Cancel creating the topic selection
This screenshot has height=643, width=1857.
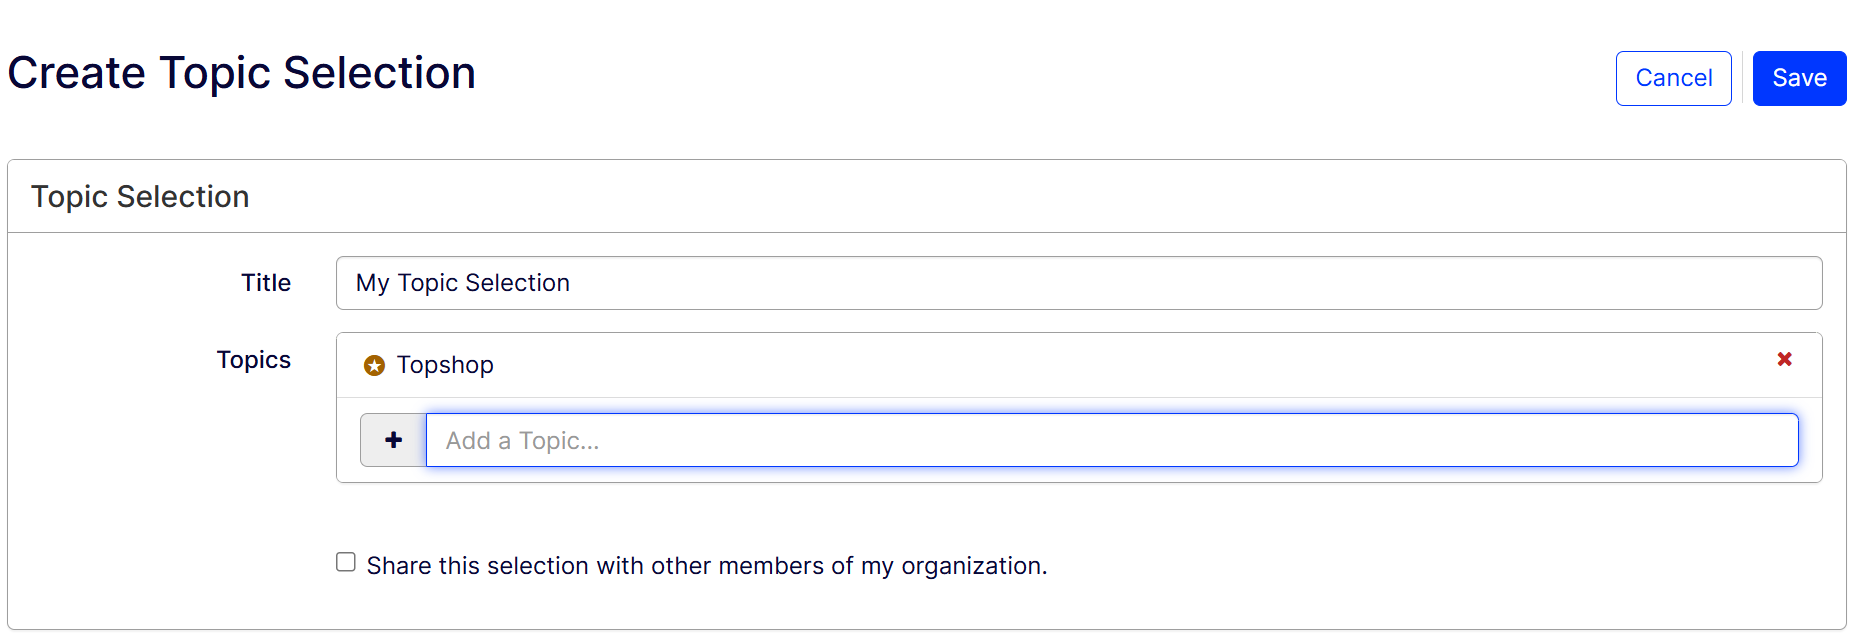point(1673,78)
